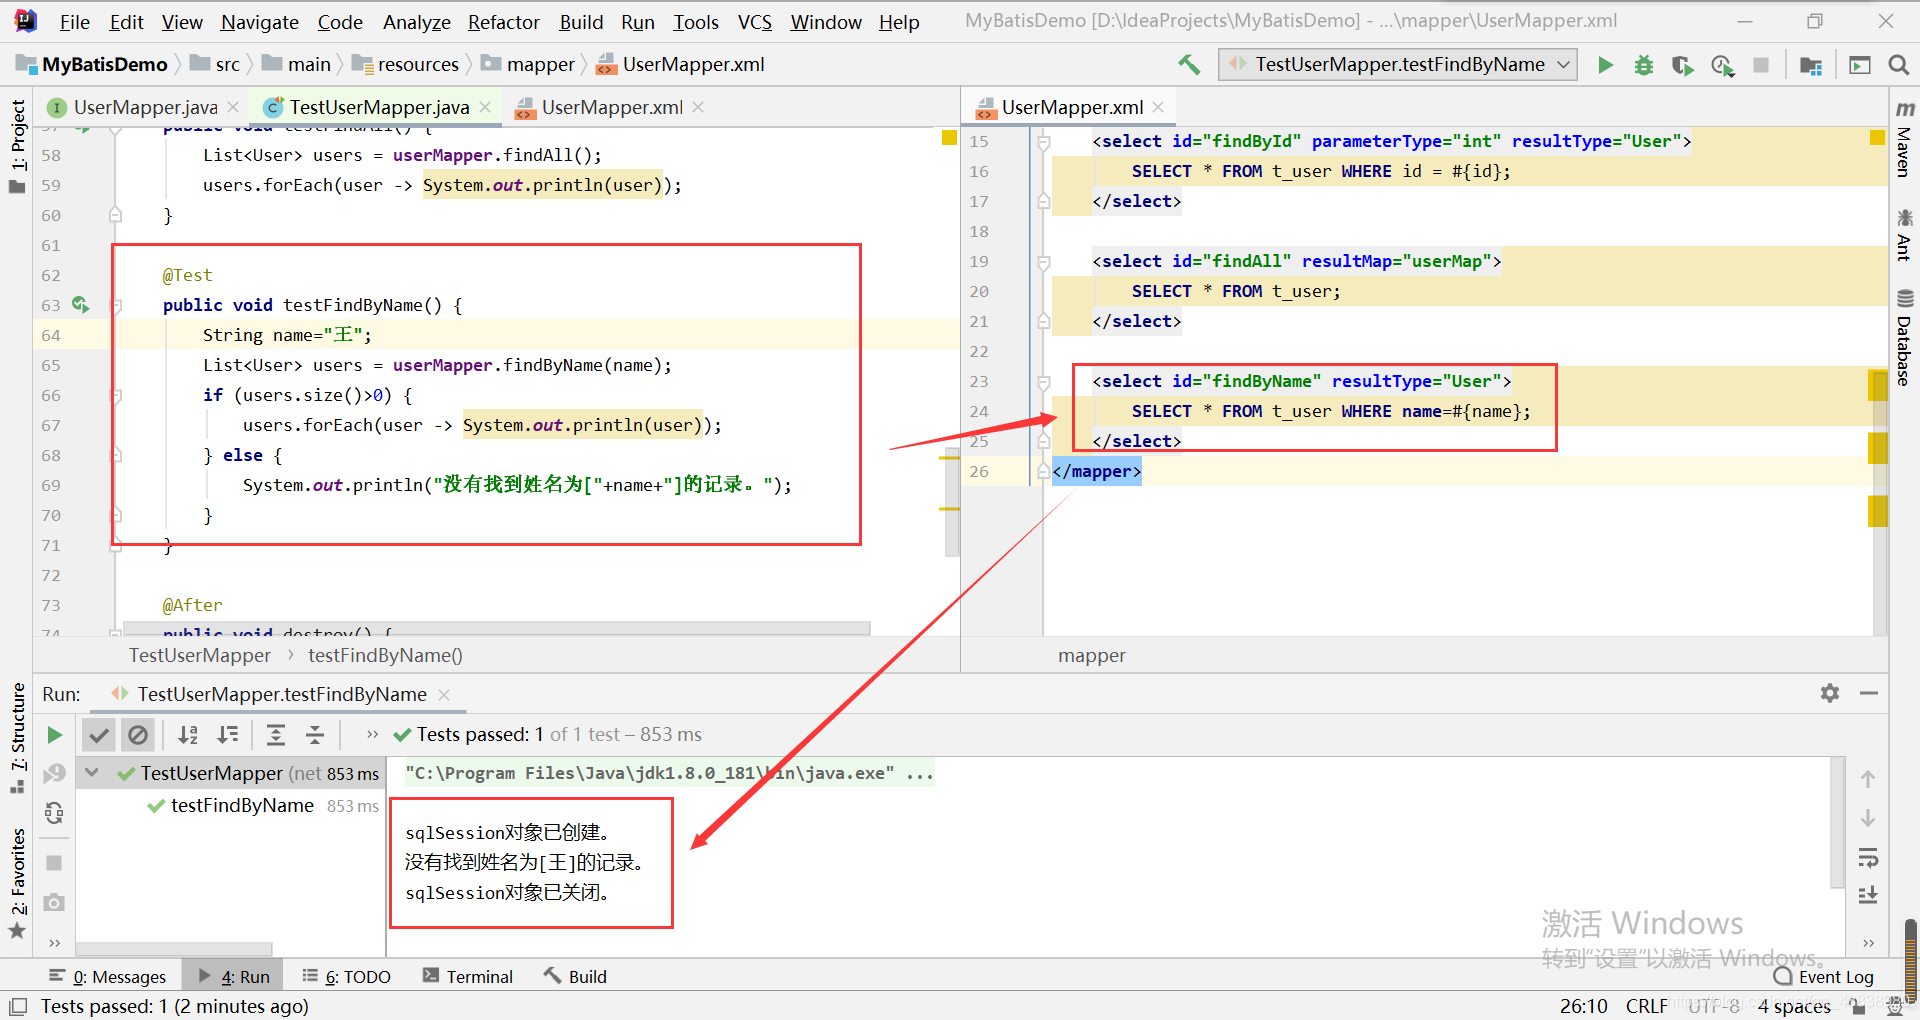Jump to next console occurrence with the down arrow
1920x1020 pixels.
(1868, 818)
